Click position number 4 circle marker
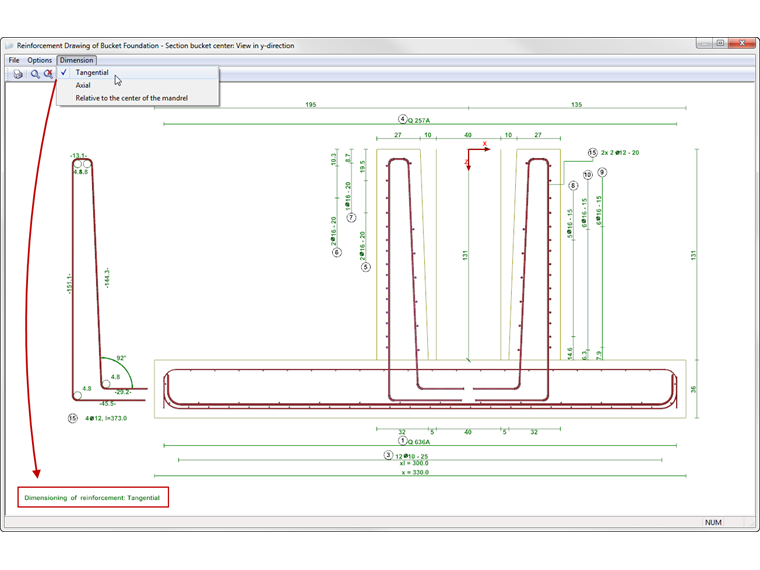The image size is (760, 570). coord(402,119)
